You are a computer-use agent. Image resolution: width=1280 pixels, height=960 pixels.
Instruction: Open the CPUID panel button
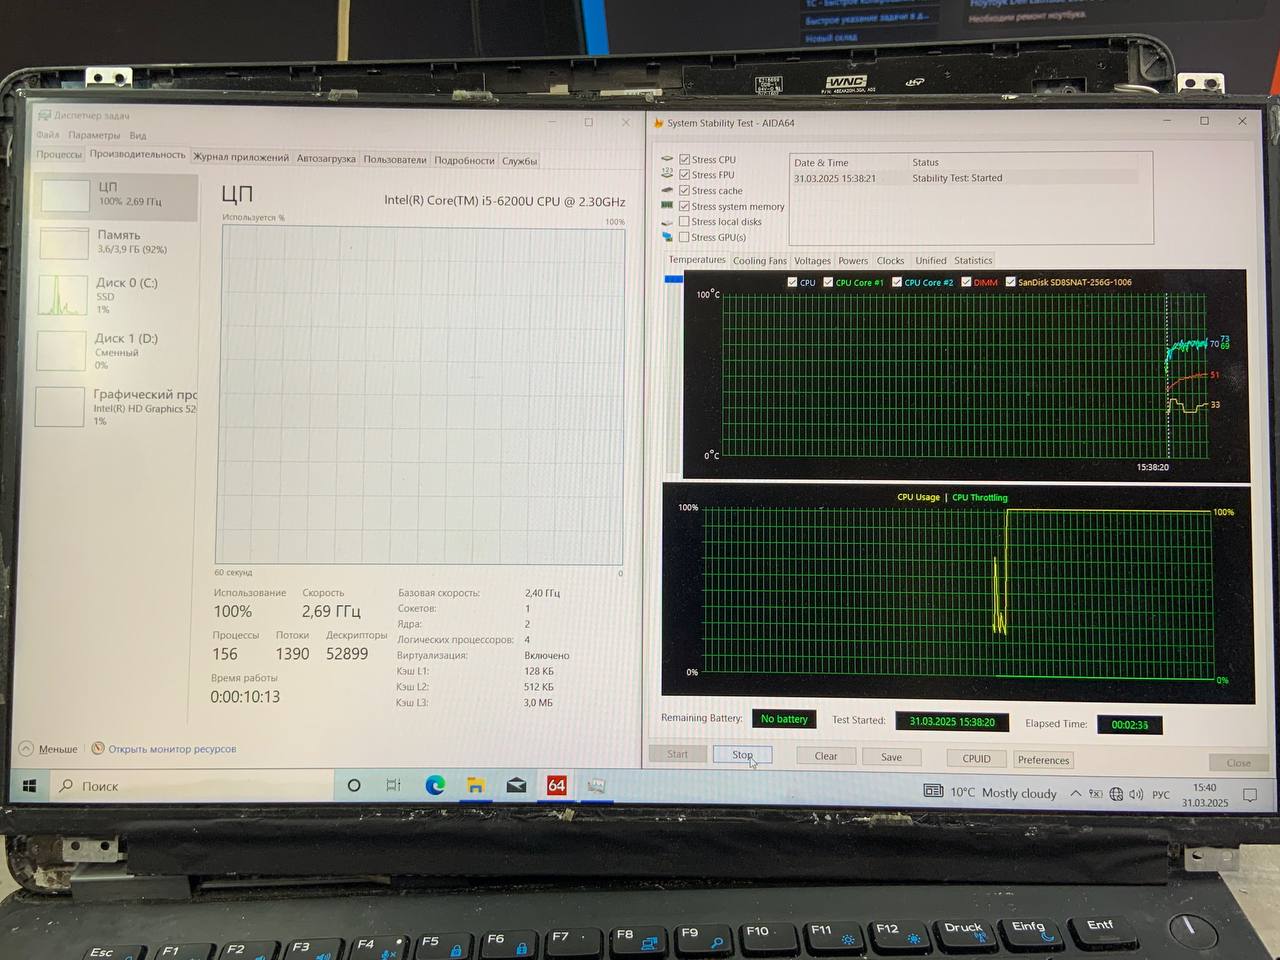[976, 758]
